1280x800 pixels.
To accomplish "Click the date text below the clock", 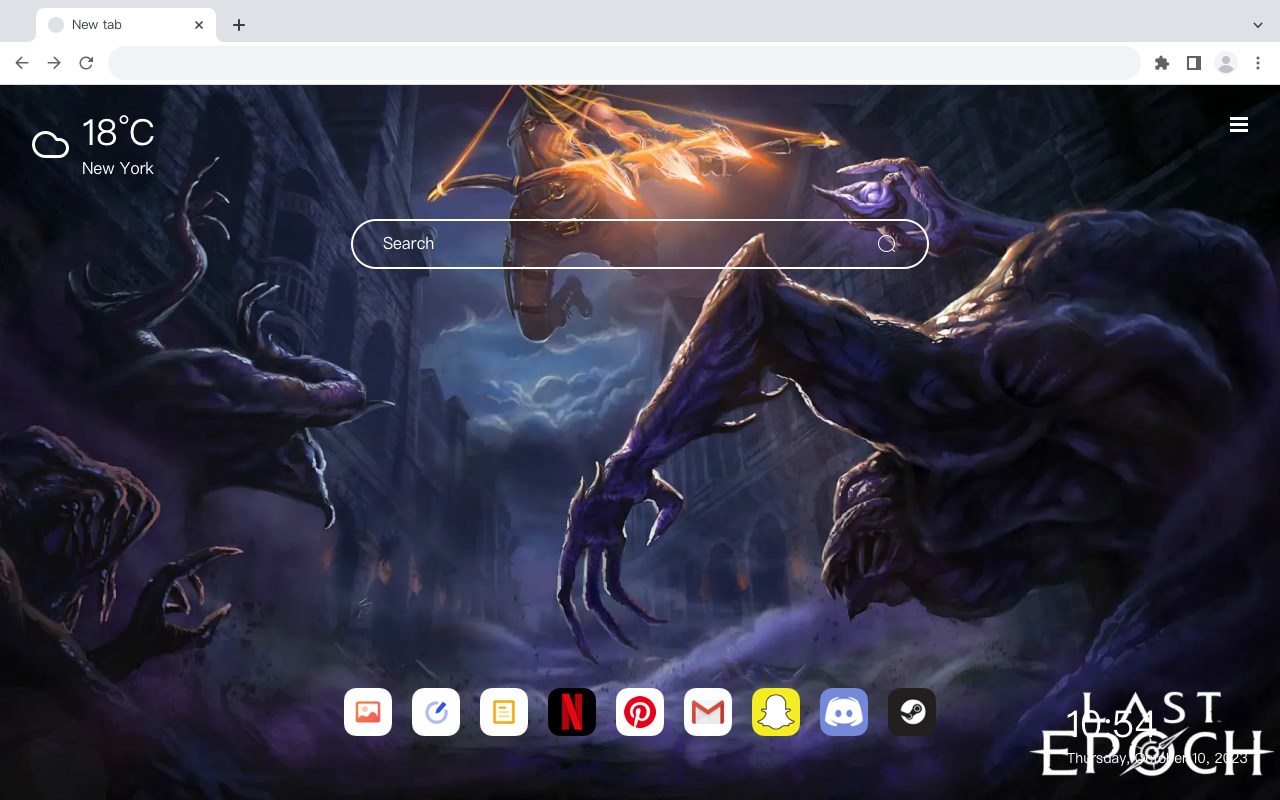I will pyautogui.click(x=1157, y=758).
